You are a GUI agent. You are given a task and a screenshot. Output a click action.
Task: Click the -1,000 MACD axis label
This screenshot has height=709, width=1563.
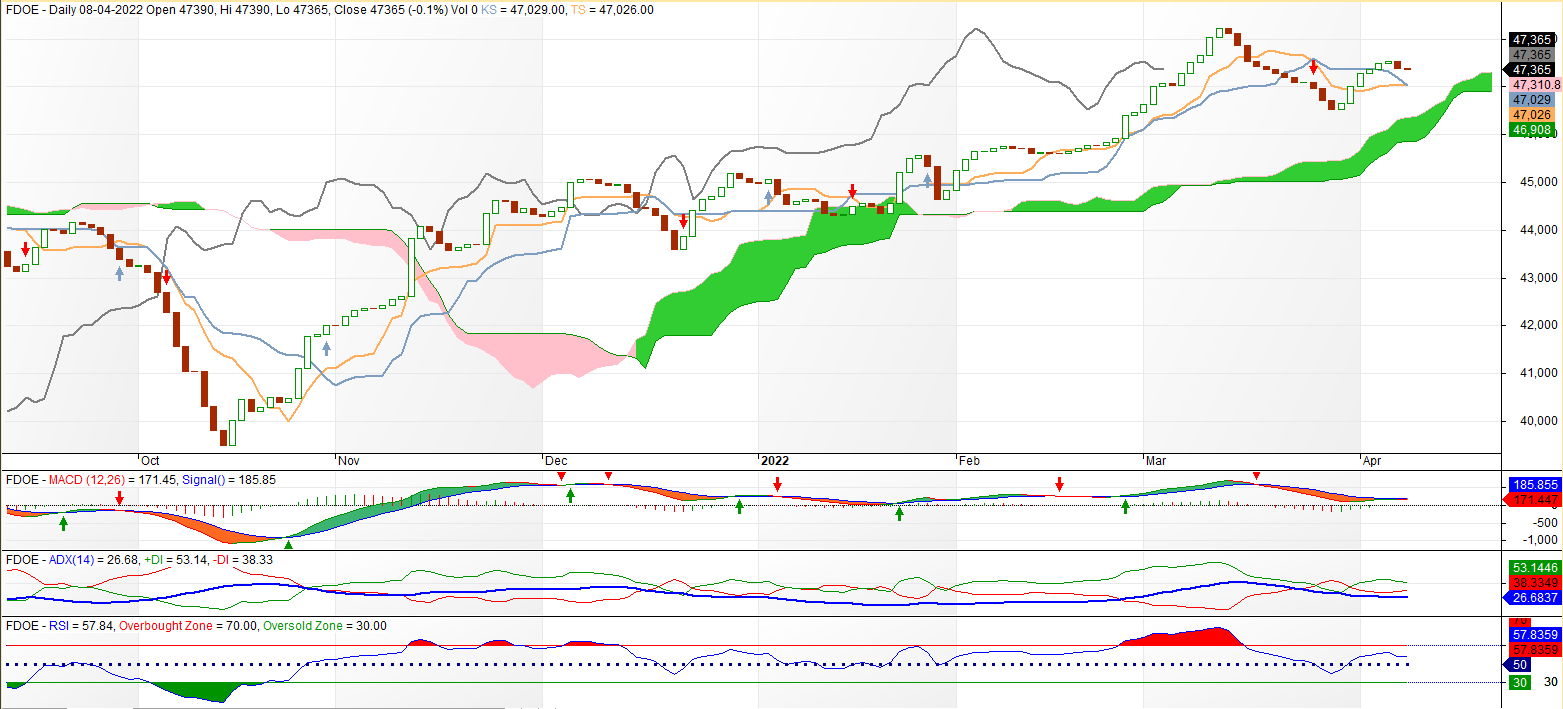click(x=1541, y=538)
